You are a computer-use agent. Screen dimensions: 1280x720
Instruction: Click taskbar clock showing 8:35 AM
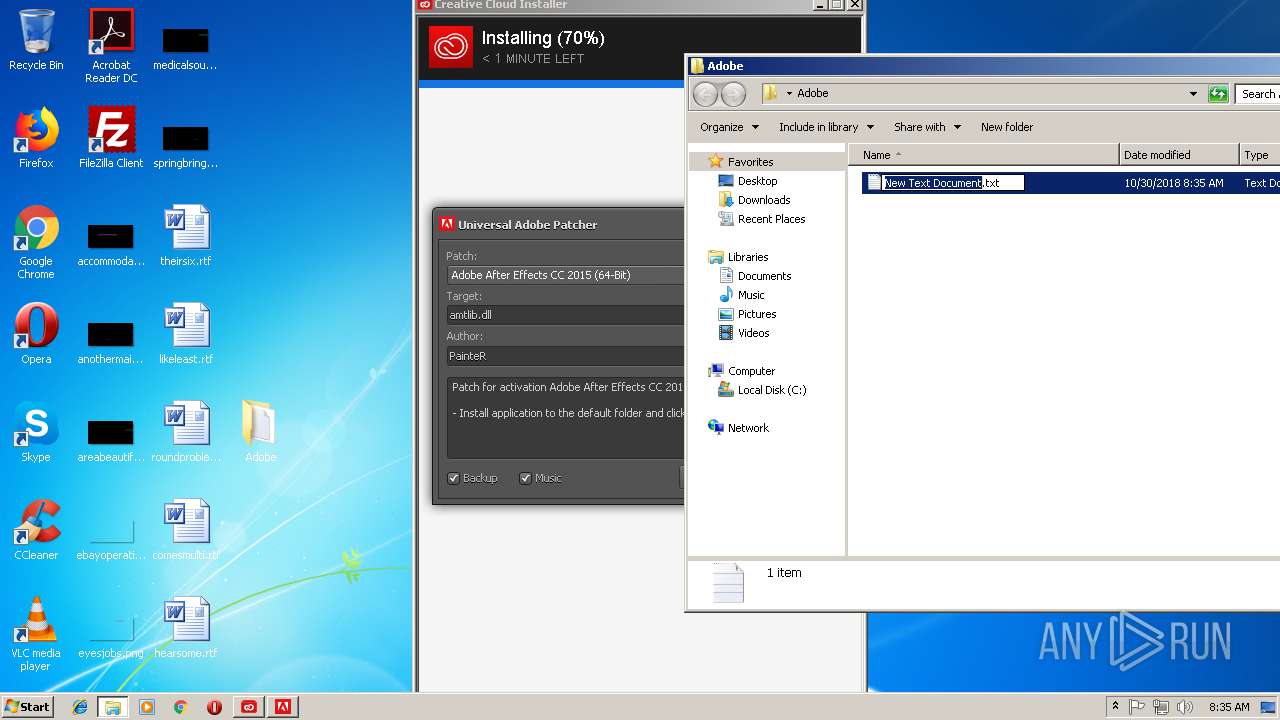click(1229, 707)
